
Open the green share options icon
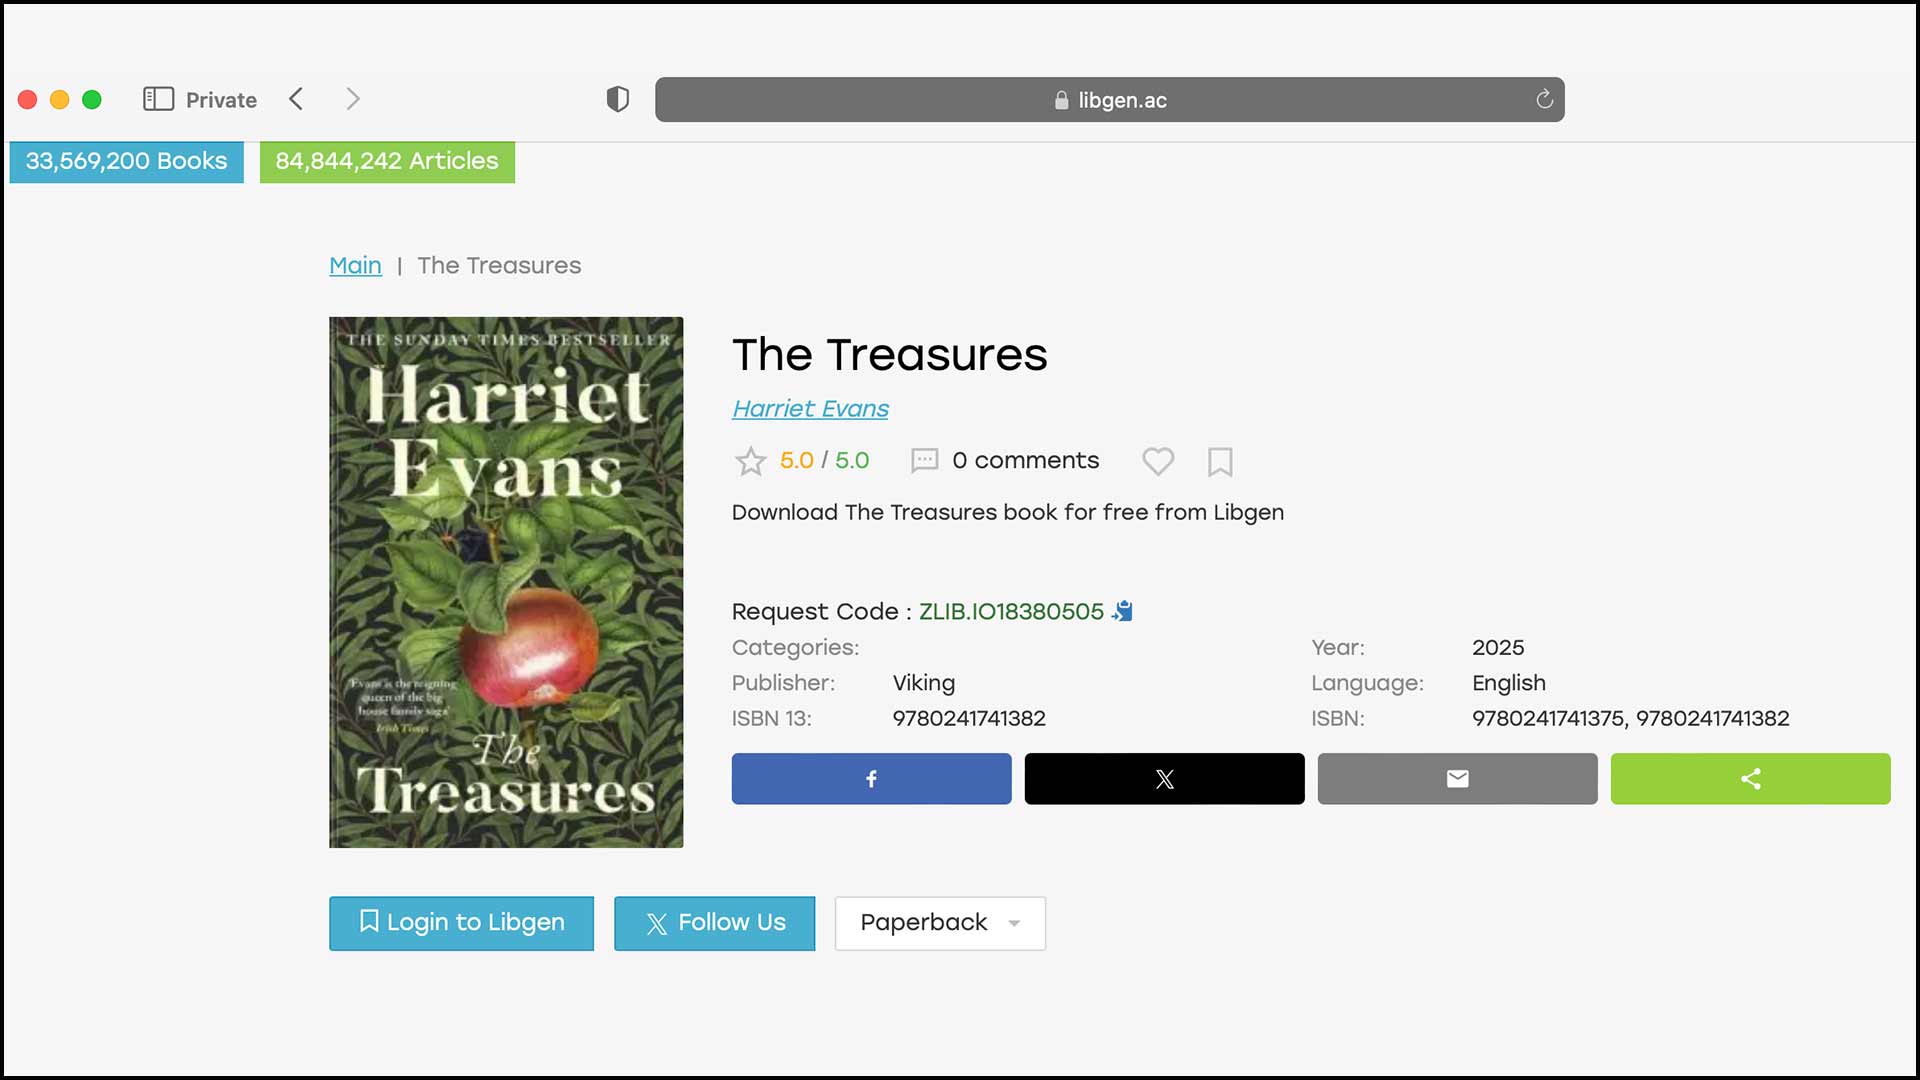point(1750,779)
